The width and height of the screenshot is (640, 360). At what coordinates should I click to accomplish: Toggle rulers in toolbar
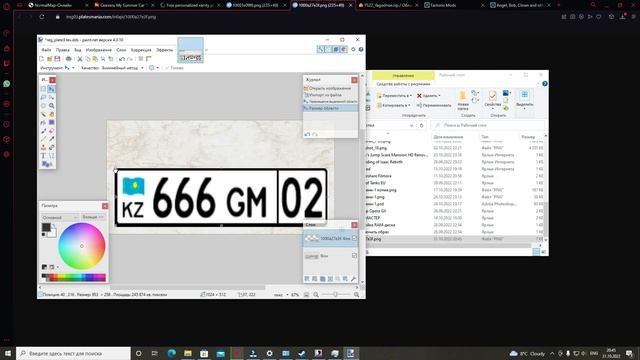[x=149, y=59]
